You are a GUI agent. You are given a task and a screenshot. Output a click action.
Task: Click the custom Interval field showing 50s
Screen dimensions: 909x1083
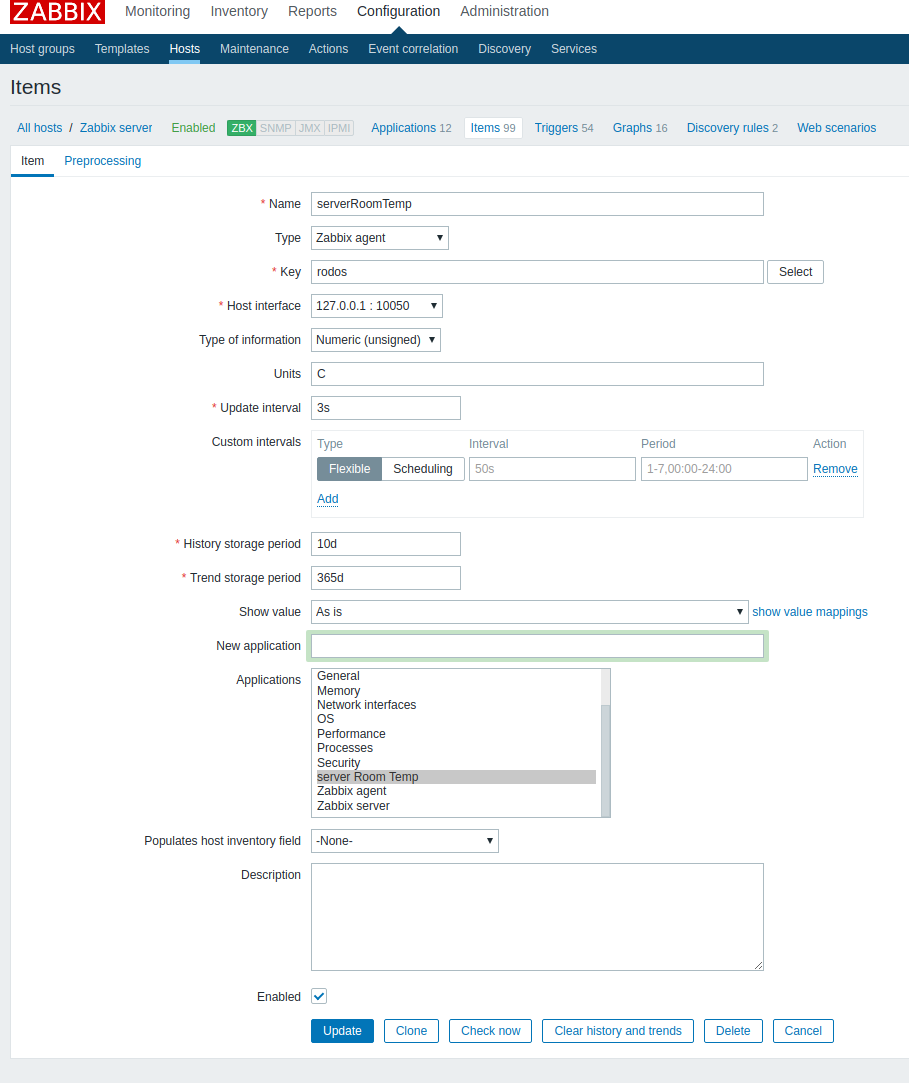pos(552,469)
